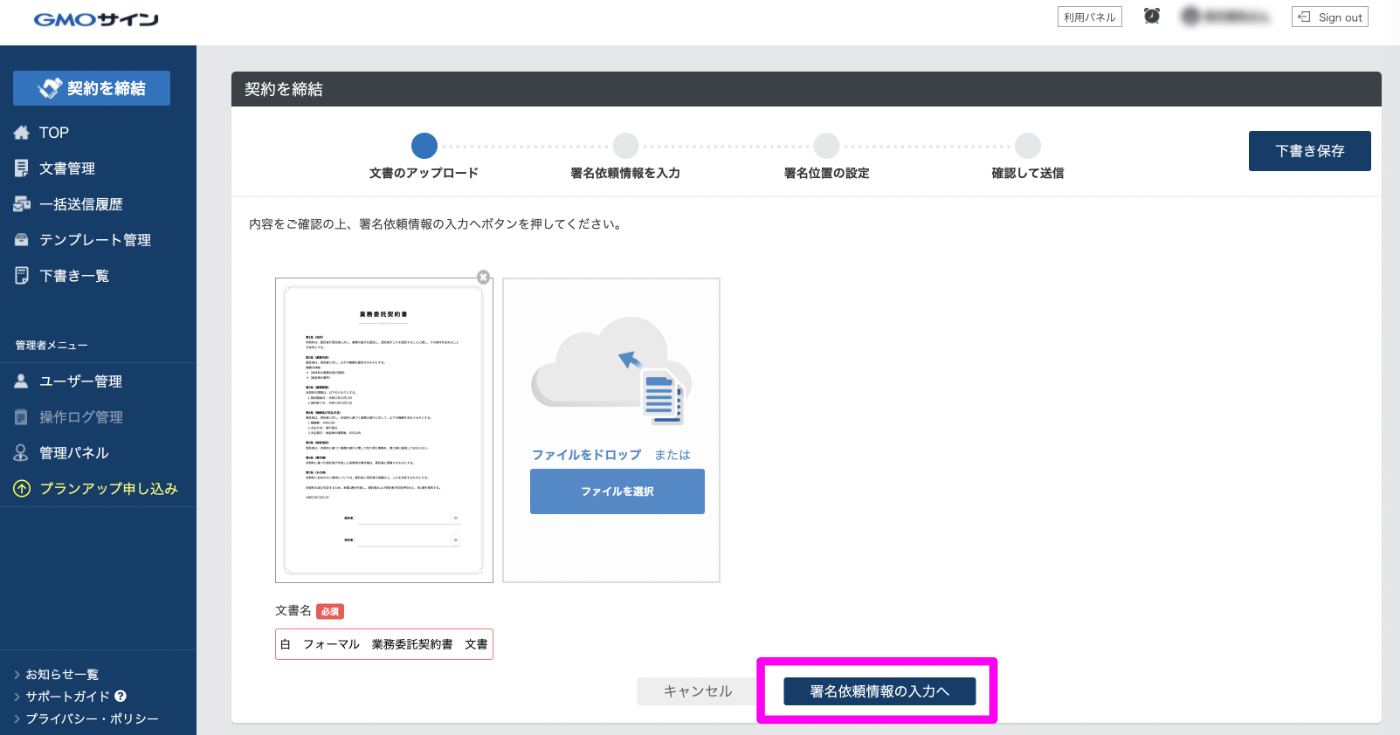Open 一括送信履歴 bulk send history
This screenshot has height=735, width=1400.
pos(81,204)
